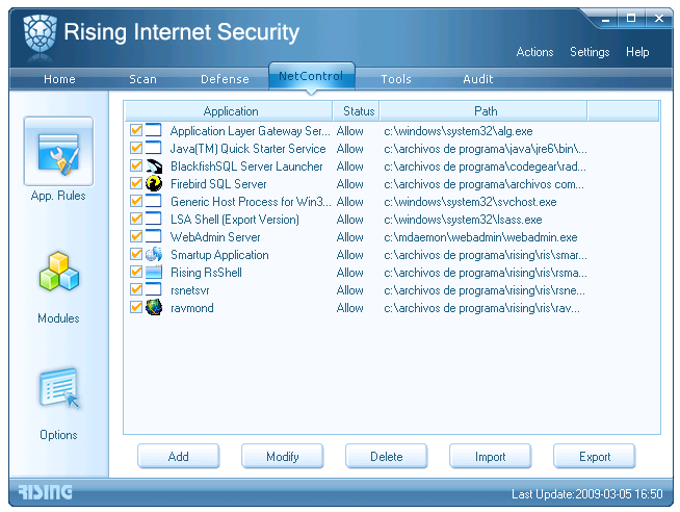Click the Add button
The image size is (680, 512).
pos(178,456)
